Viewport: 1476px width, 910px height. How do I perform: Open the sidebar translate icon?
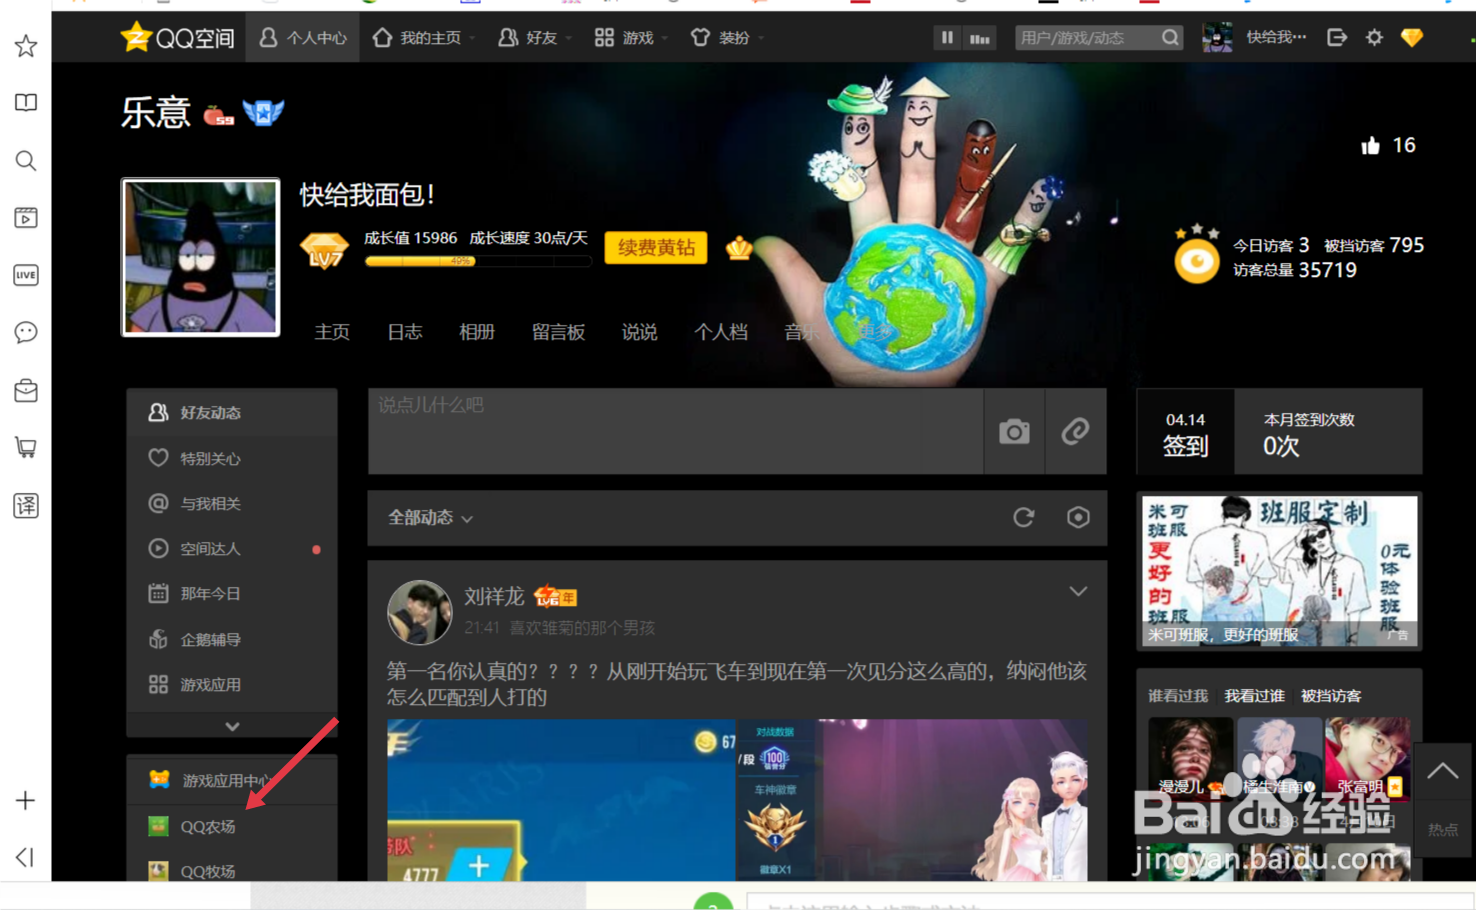pyautogui.click(x=26, y=505)
